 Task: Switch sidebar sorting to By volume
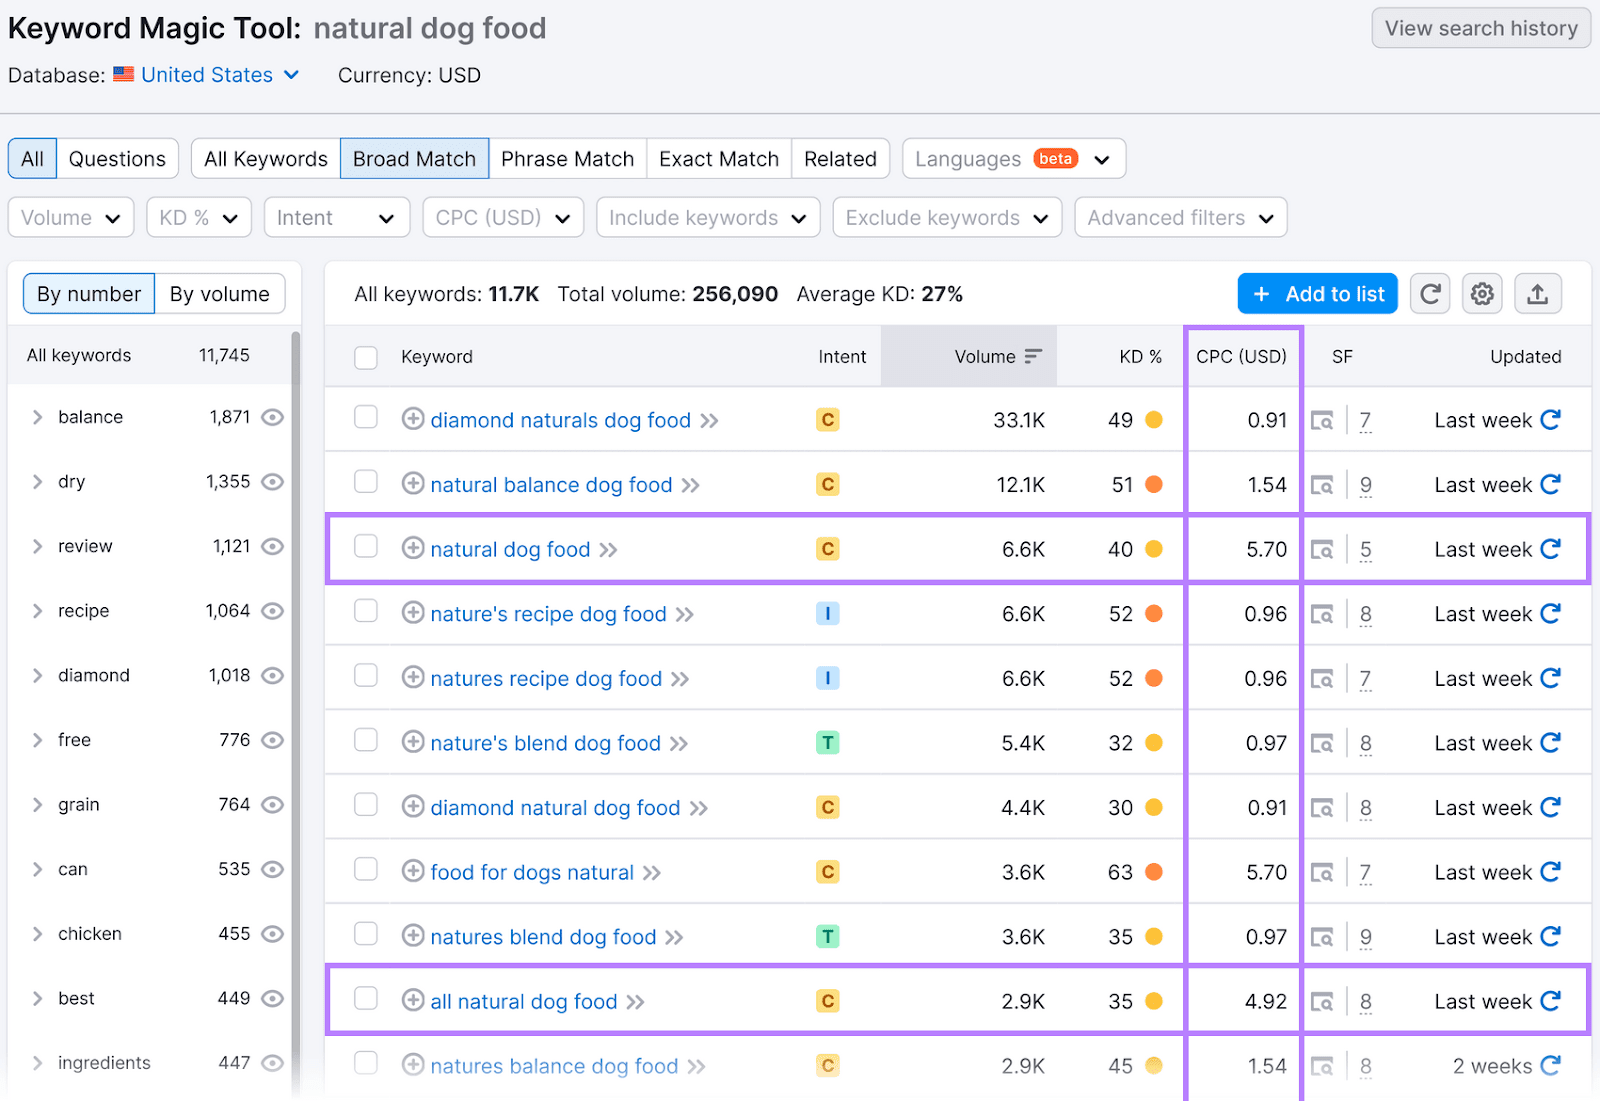click(x=220, y=293)
